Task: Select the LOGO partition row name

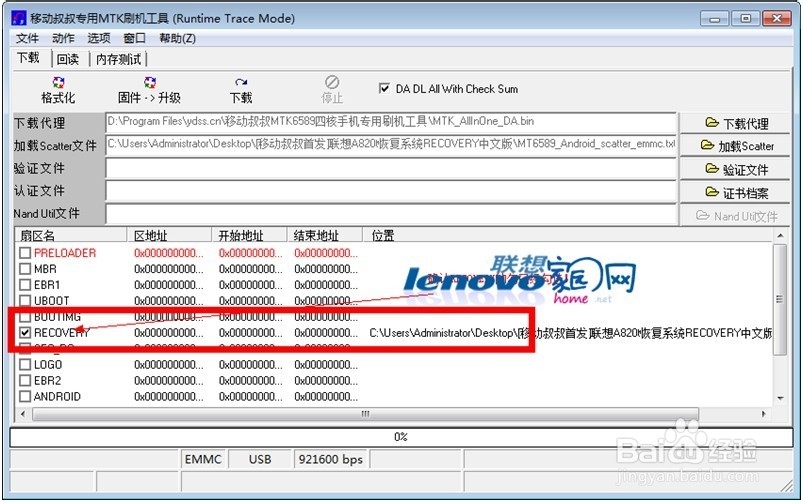Action: (x=48, y=365)
